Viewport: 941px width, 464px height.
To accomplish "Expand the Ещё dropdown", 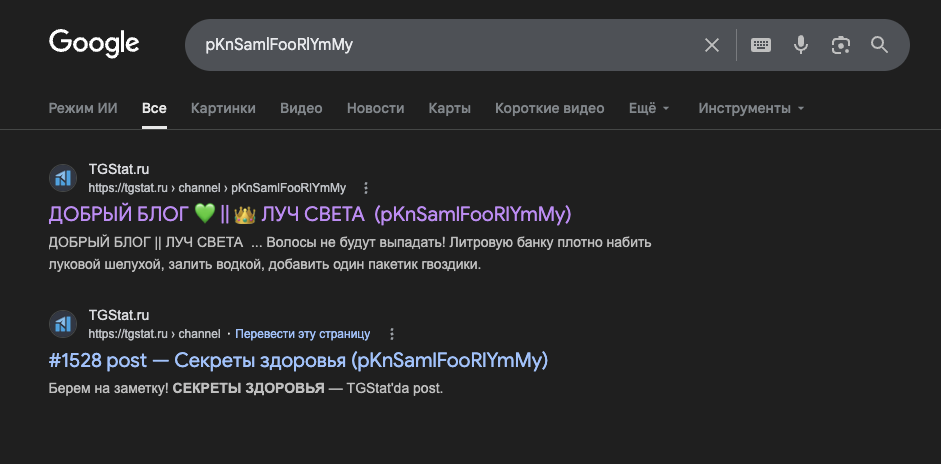I will pos(649,108).
